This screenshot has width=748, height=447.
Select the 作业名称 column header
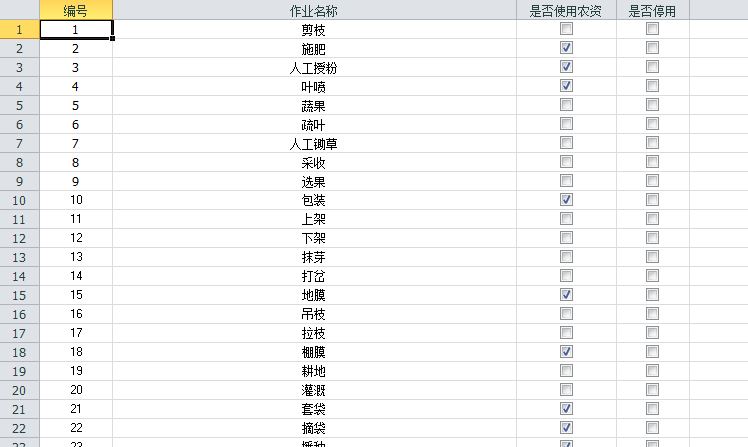(x=314, y=10)
